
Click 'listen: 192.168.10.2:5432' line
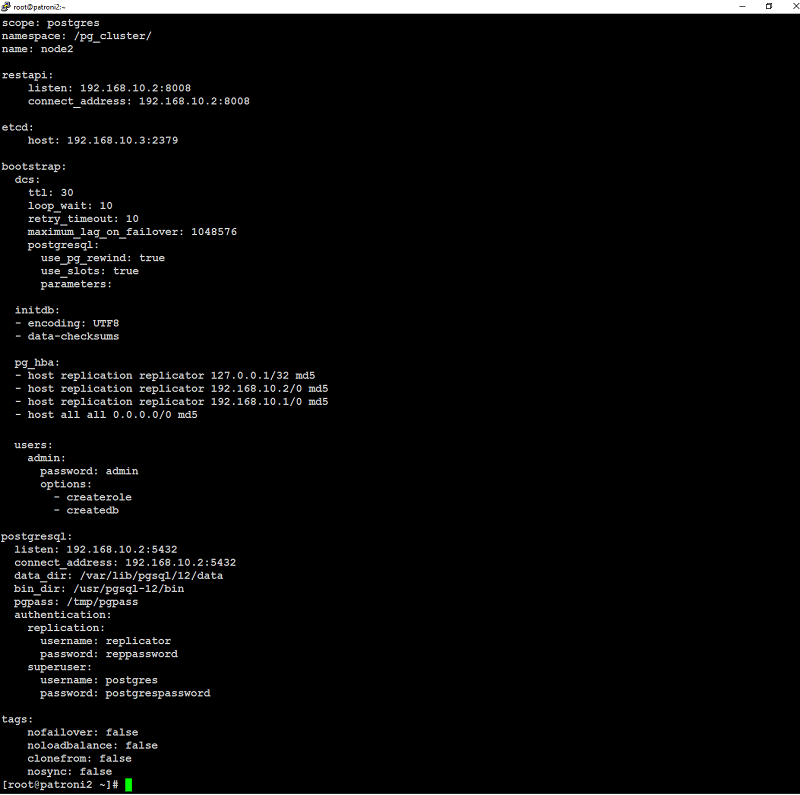tap(96, 550)
